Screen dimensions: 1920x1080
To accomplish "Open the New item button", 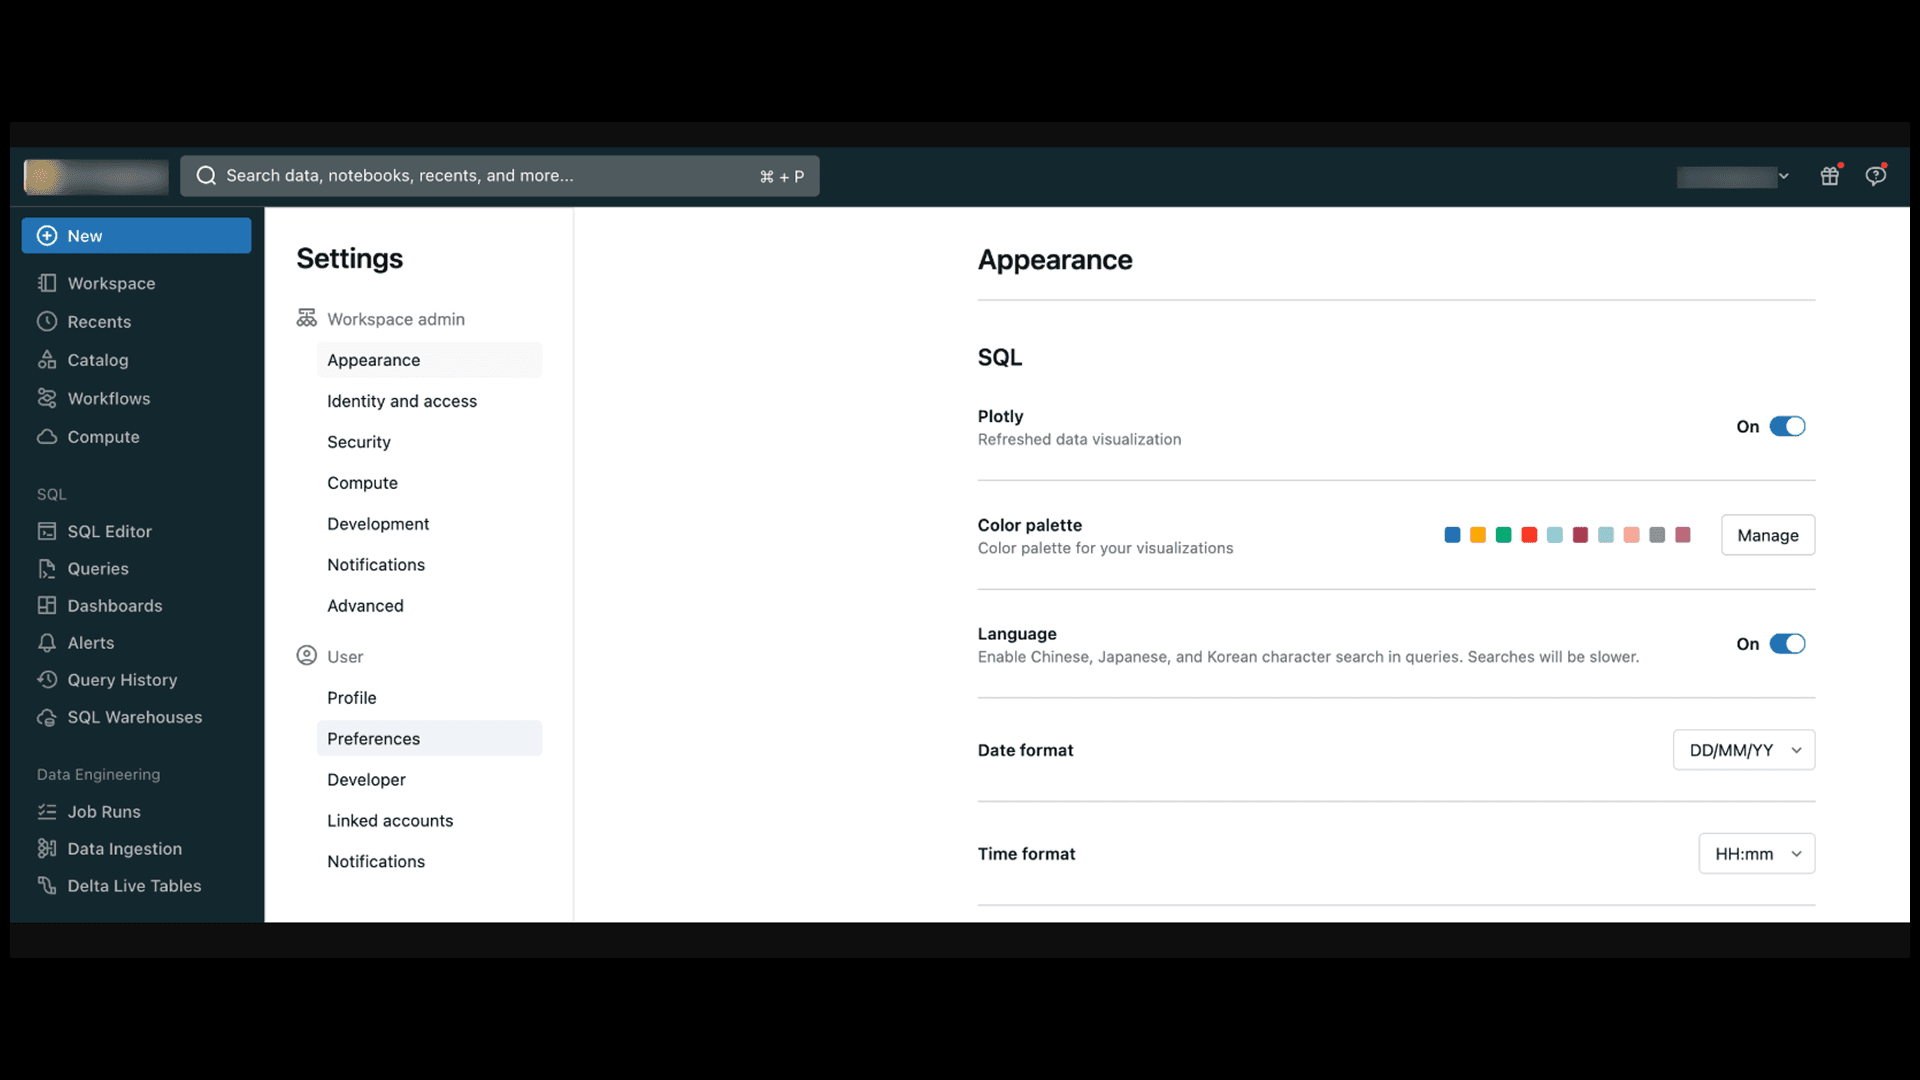I will 136,235.
